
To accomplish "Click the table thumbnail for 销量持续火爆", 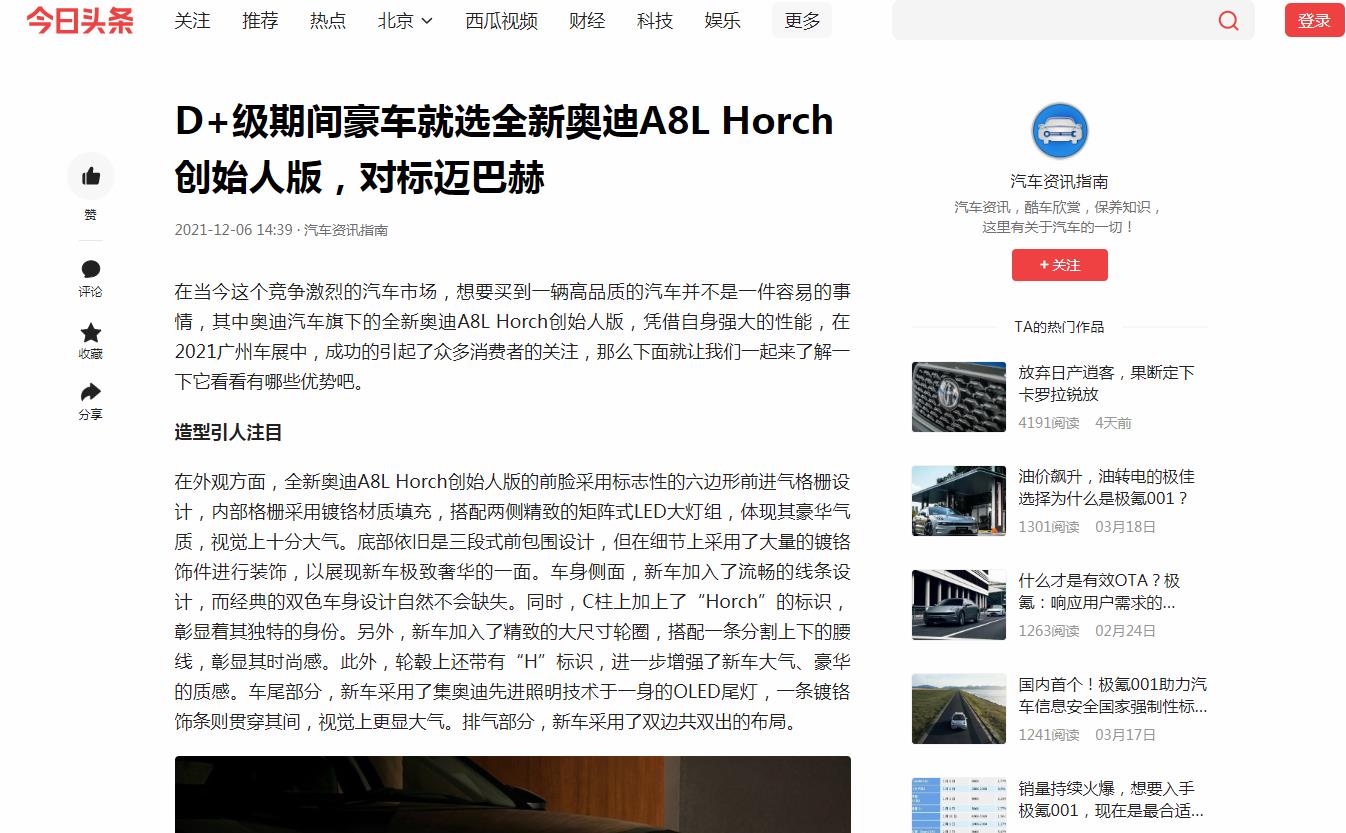I will pyautogui.click(x=959, y=805).
